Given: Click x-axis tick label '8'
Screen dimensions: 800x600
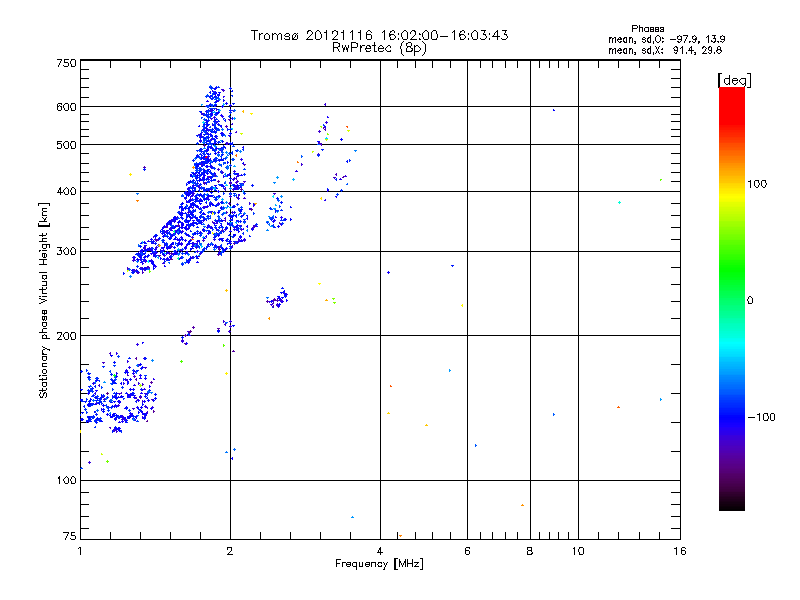Looking at the screenshot, I should [530, 551].
